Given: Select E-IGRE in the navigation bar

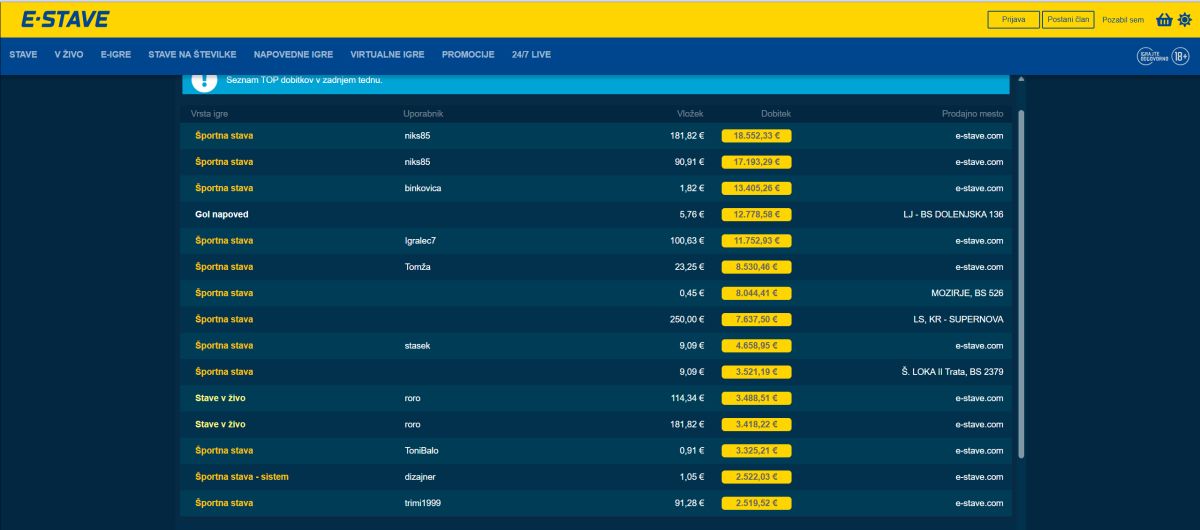Looking at the screenshot, I should (x=116, y=55).
